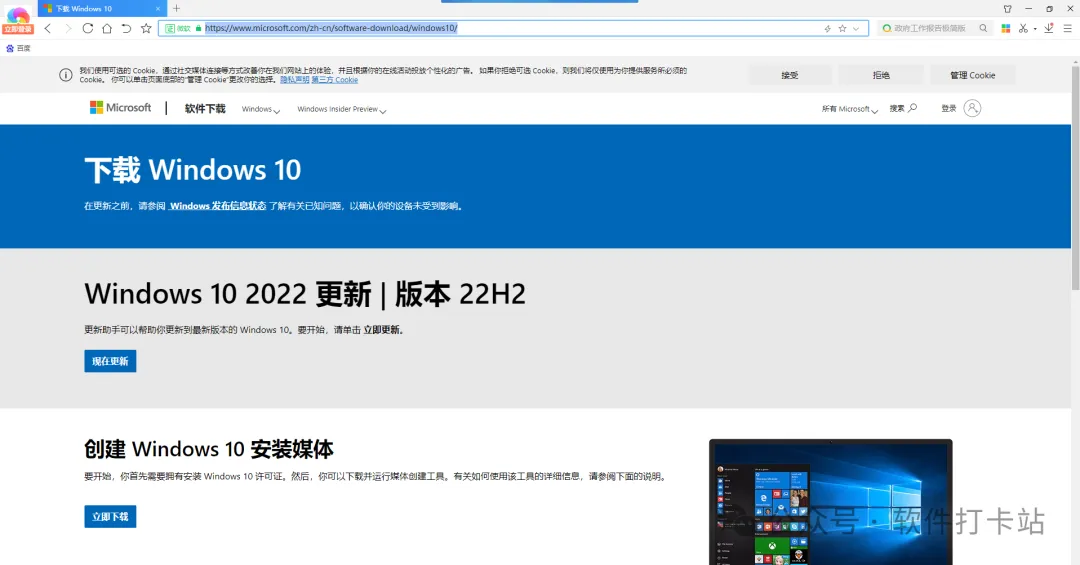Click the 创建 Windows 10 安装媒体 heading

pyautogui.click(x=209, y=449)
